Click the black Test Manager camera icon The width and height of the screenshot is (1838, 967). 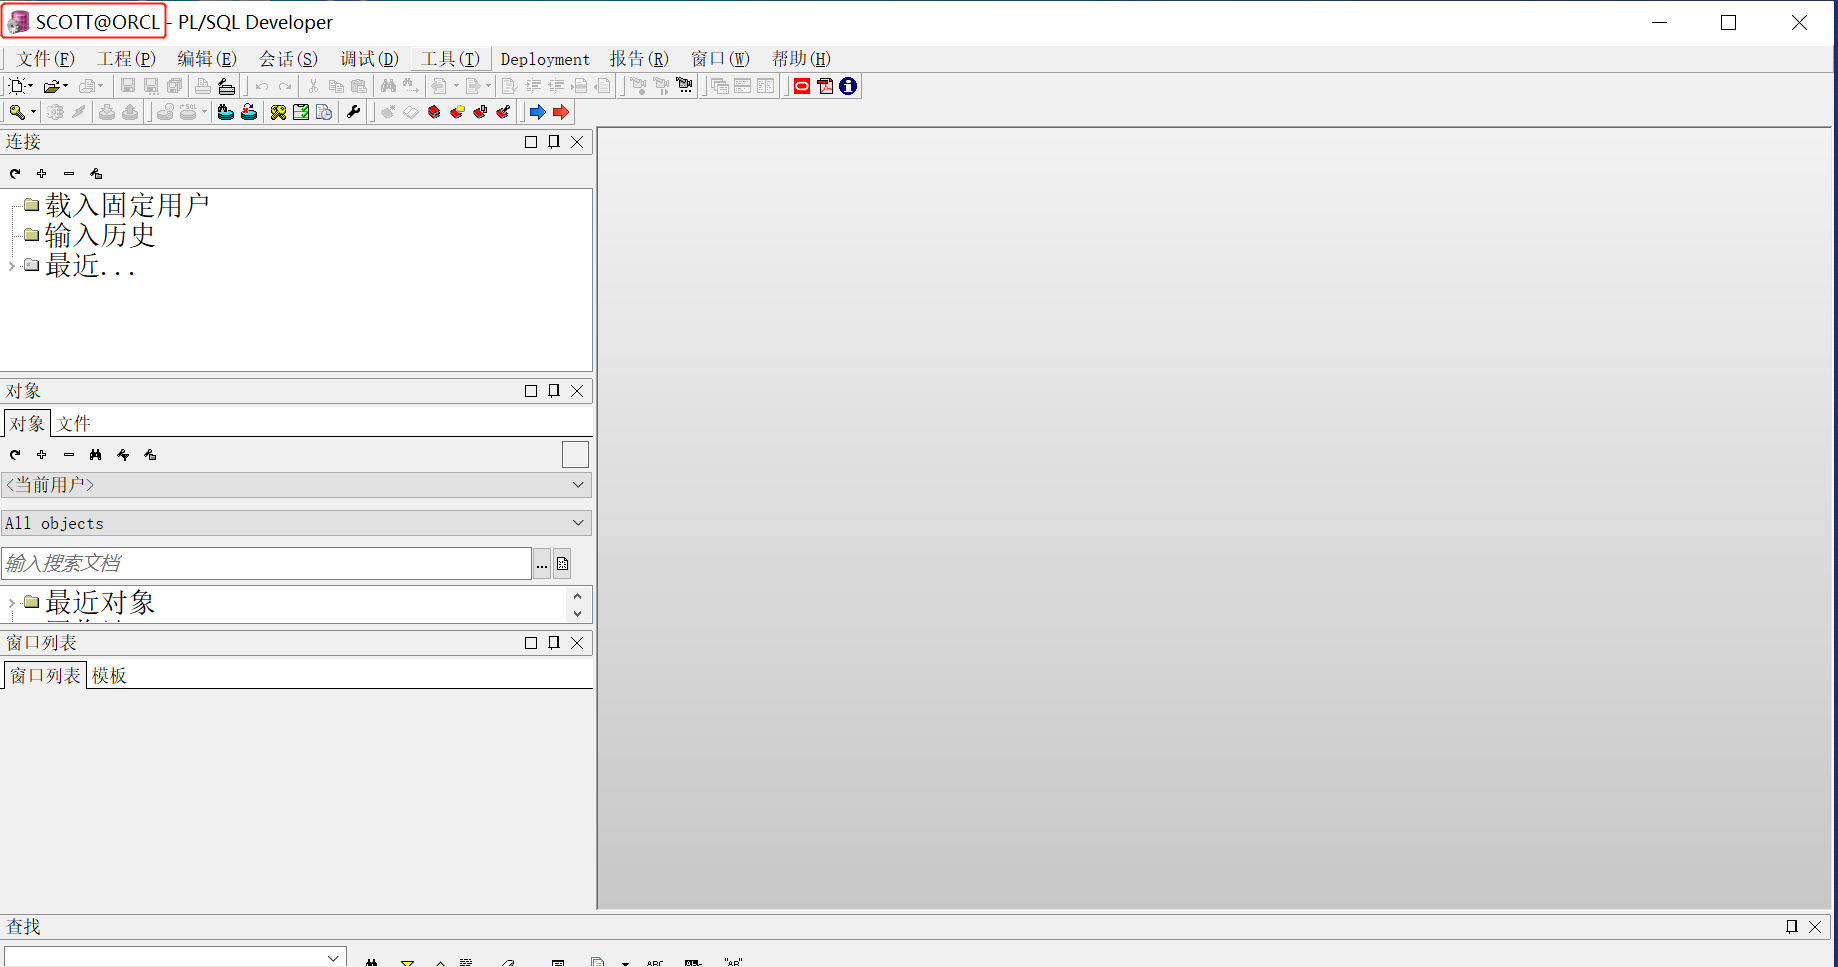(684, 86)
